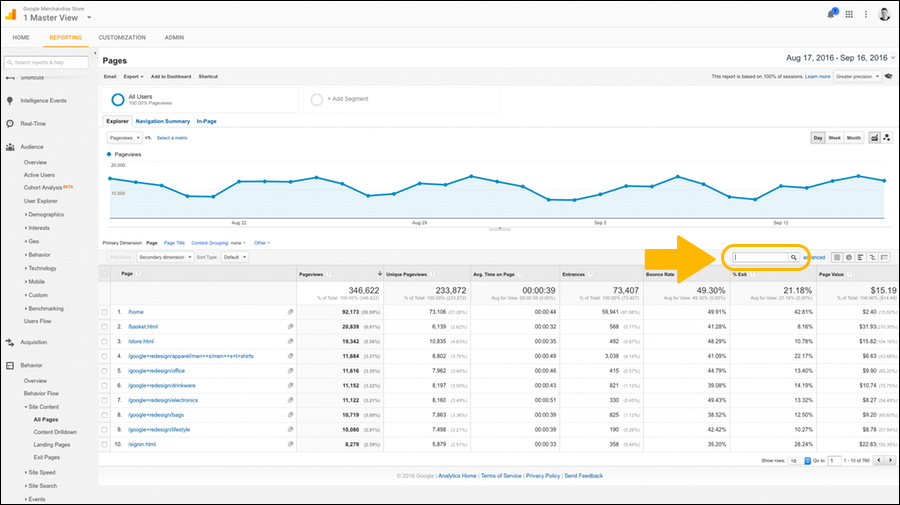Open the /home page link
900x505 pixels.
[135, 312]
